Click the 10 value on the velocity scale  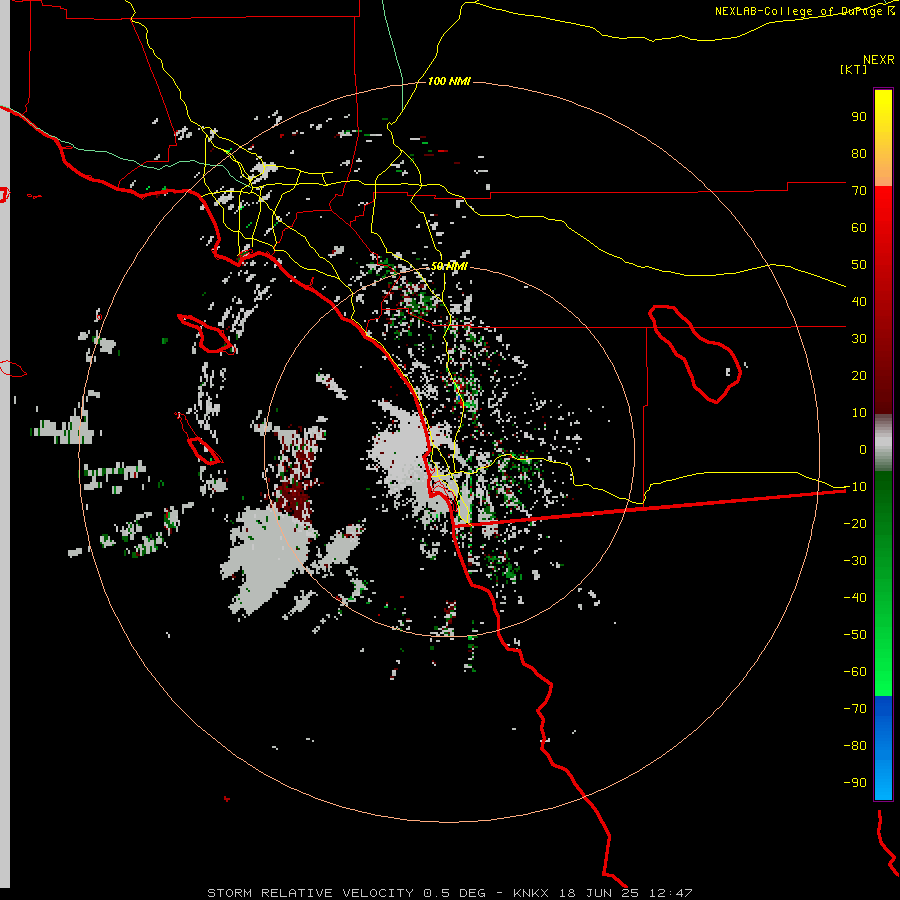tap(859, 413)
